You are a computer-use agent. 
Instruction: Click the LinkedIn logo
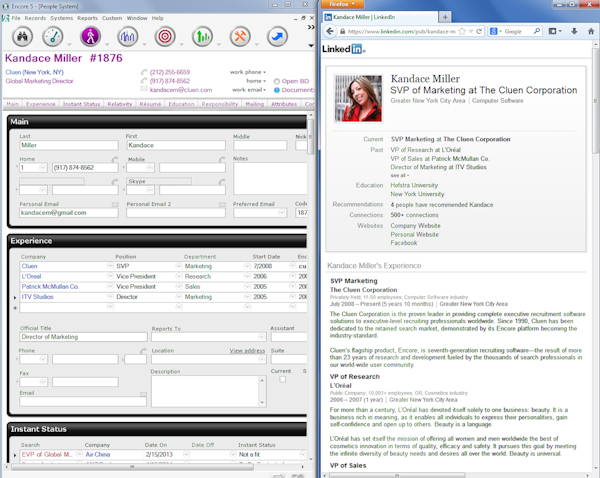click(x=343, y=49)
